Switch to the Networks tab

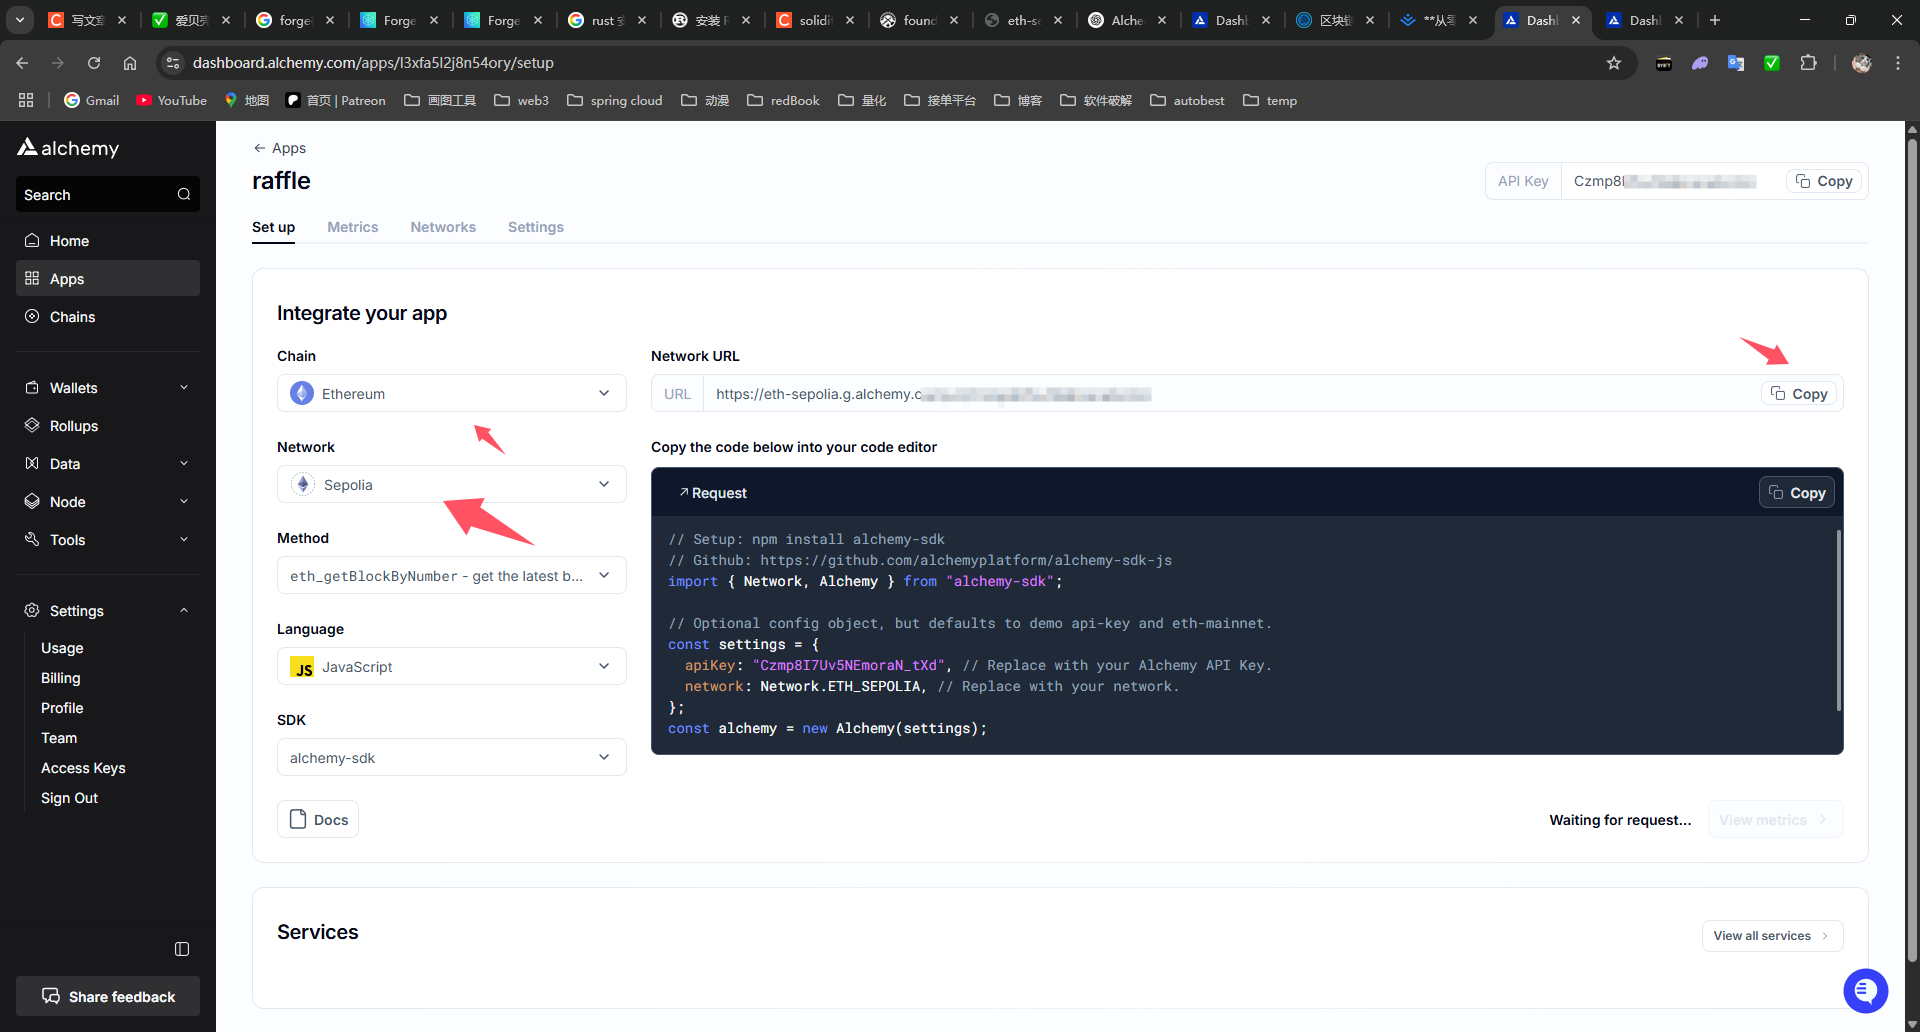coord(443,227)
